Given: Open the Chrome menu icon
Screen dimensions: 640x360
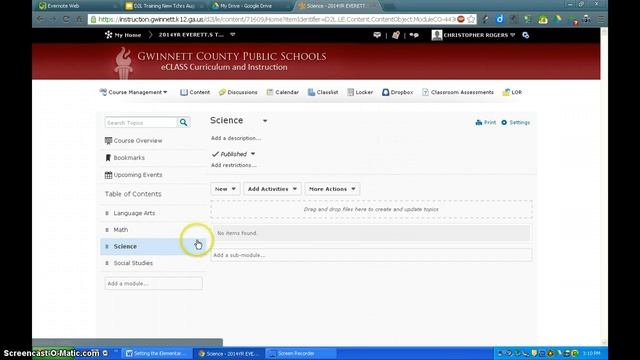Looking at the screenshot, I should (601, 19).
